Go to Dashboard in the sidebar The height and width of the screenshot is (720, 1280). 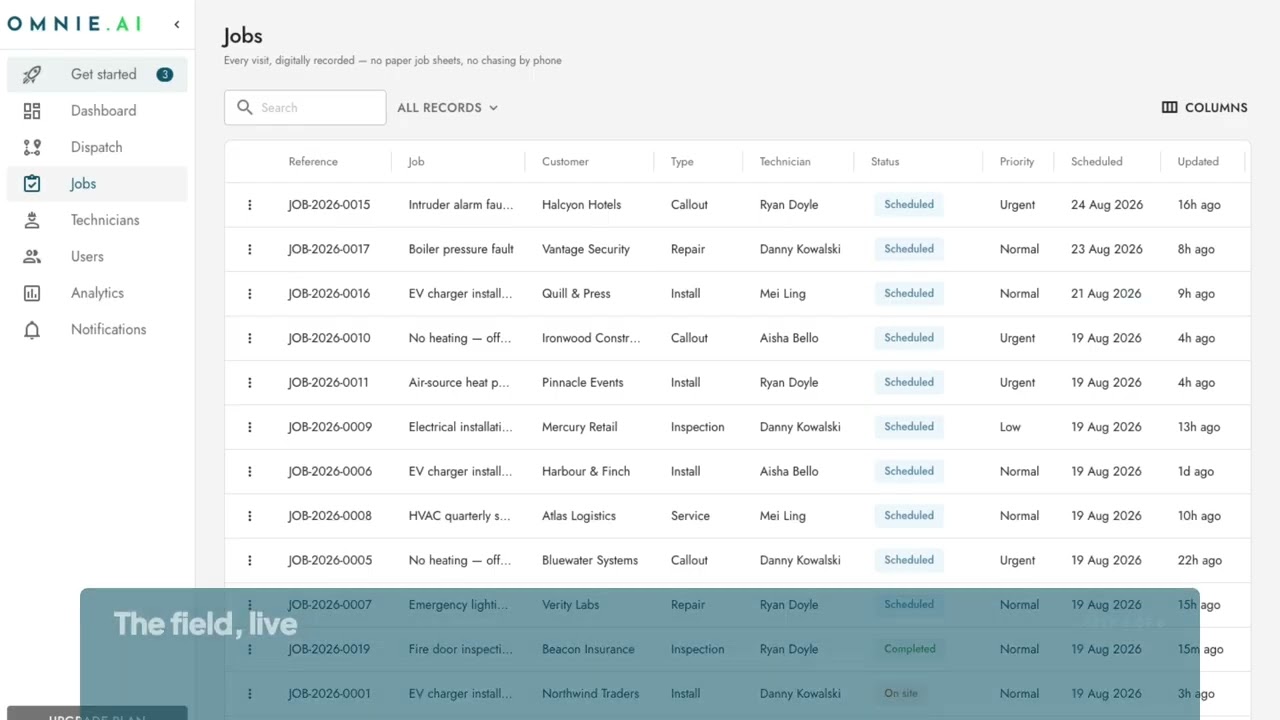coord(97,111)
